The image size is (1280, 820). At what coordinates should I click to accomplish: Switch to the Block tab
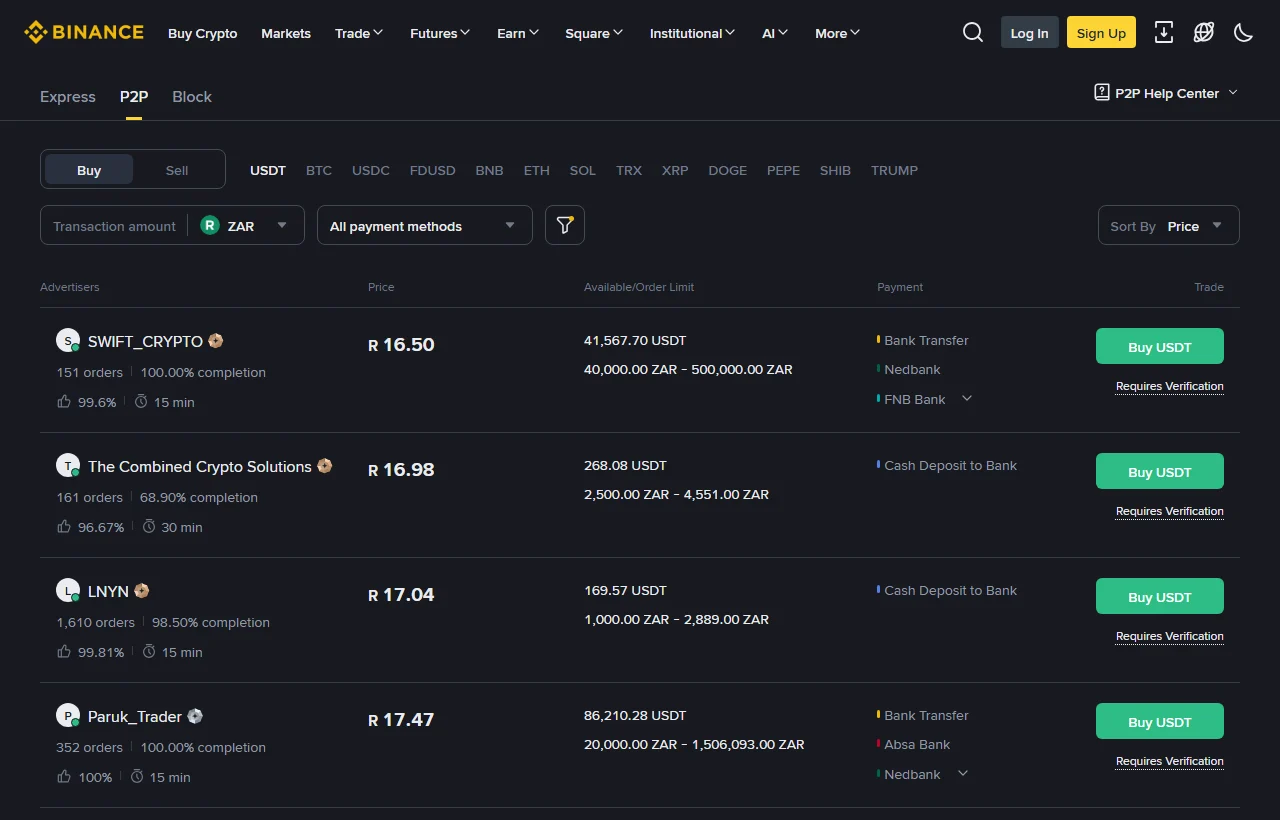point(192,96)
